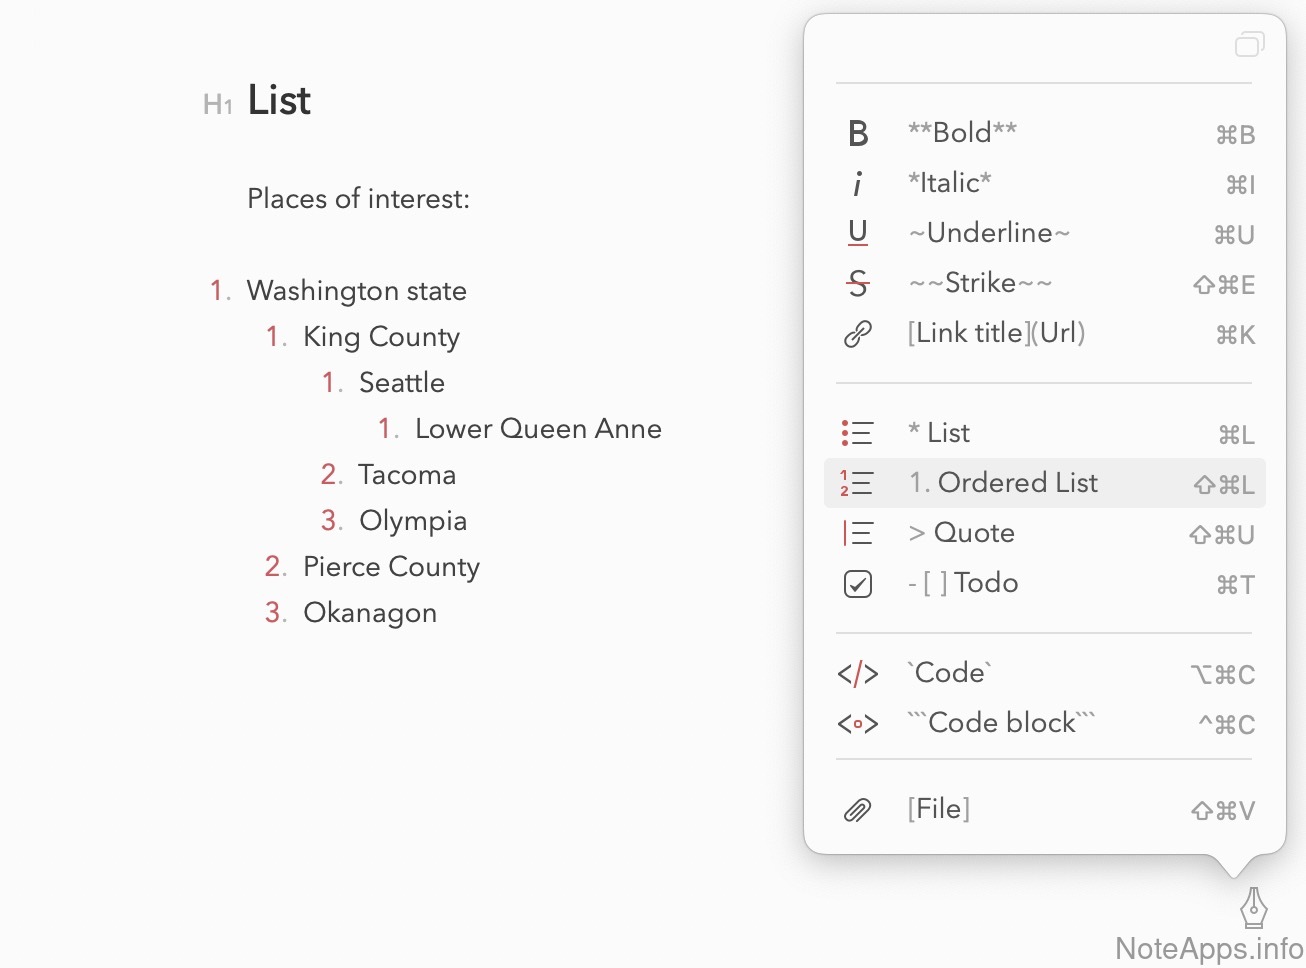Click the Strikethrough S icon
The width and height of the screenshot is (1306, 968).
tap(858, 283)
